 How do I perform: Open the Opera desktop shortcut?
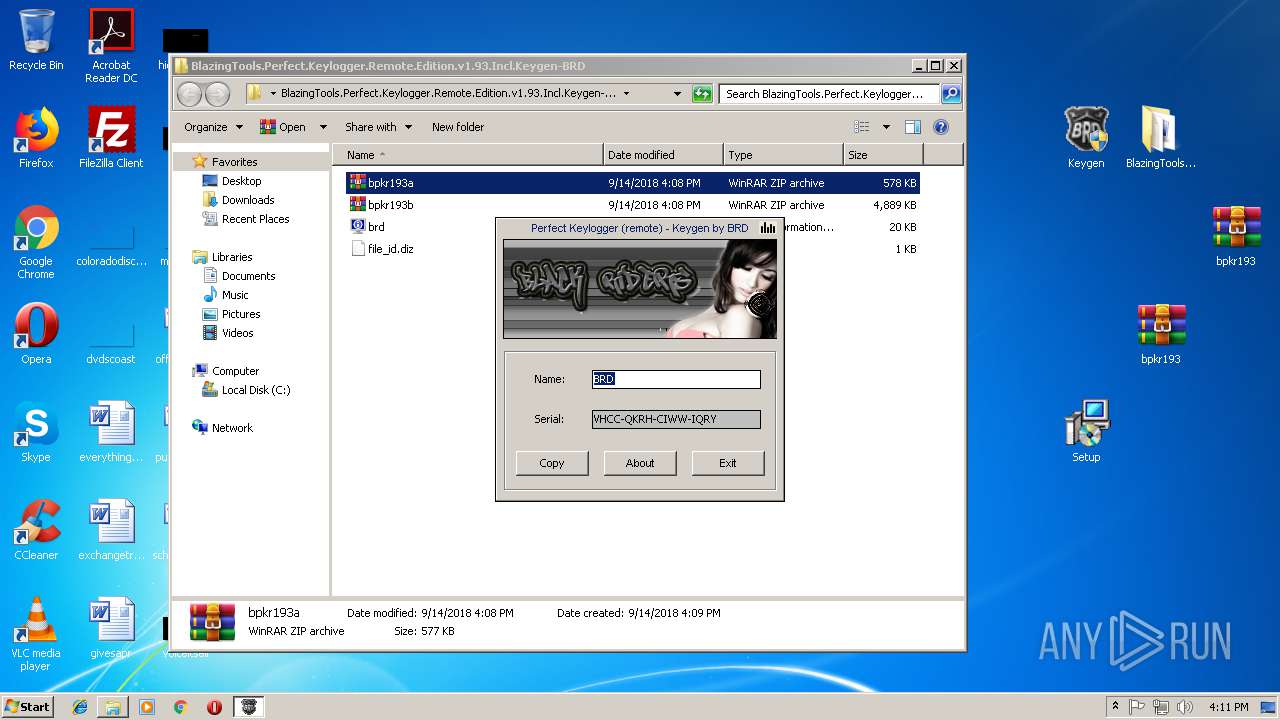coord(36,334)
